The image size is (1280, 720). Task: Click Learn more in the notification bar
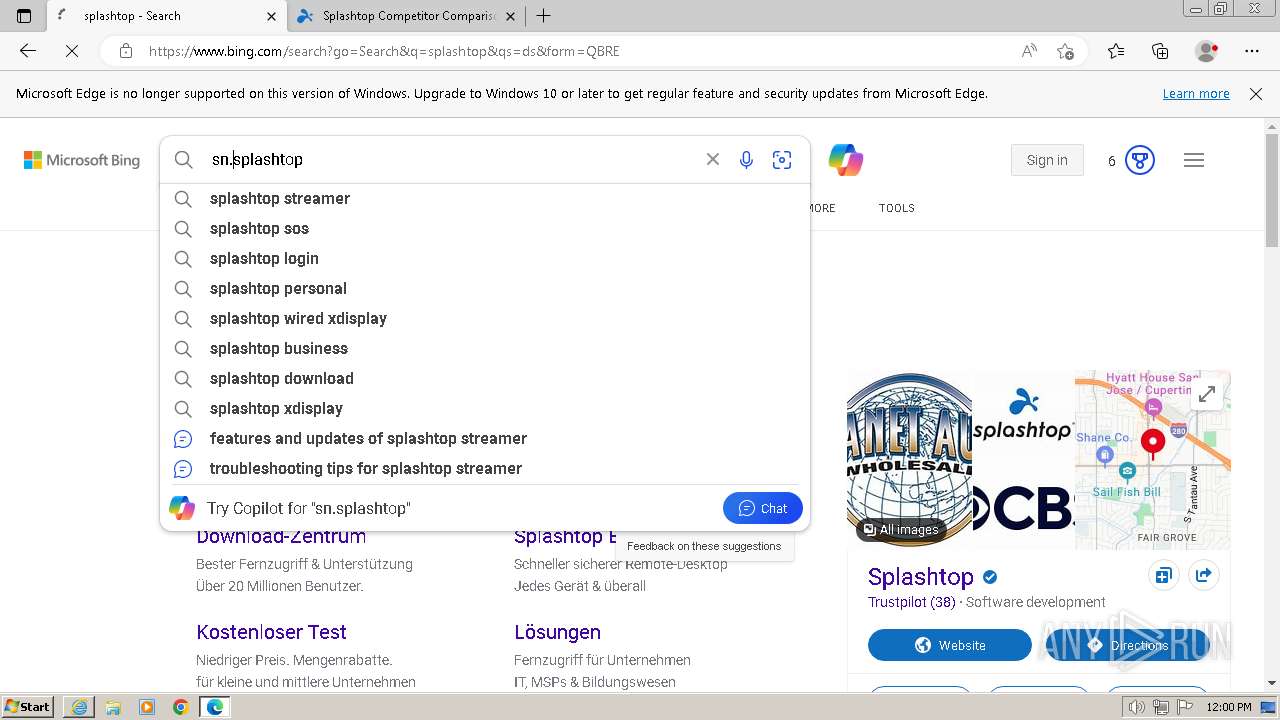coord(1196,94)
